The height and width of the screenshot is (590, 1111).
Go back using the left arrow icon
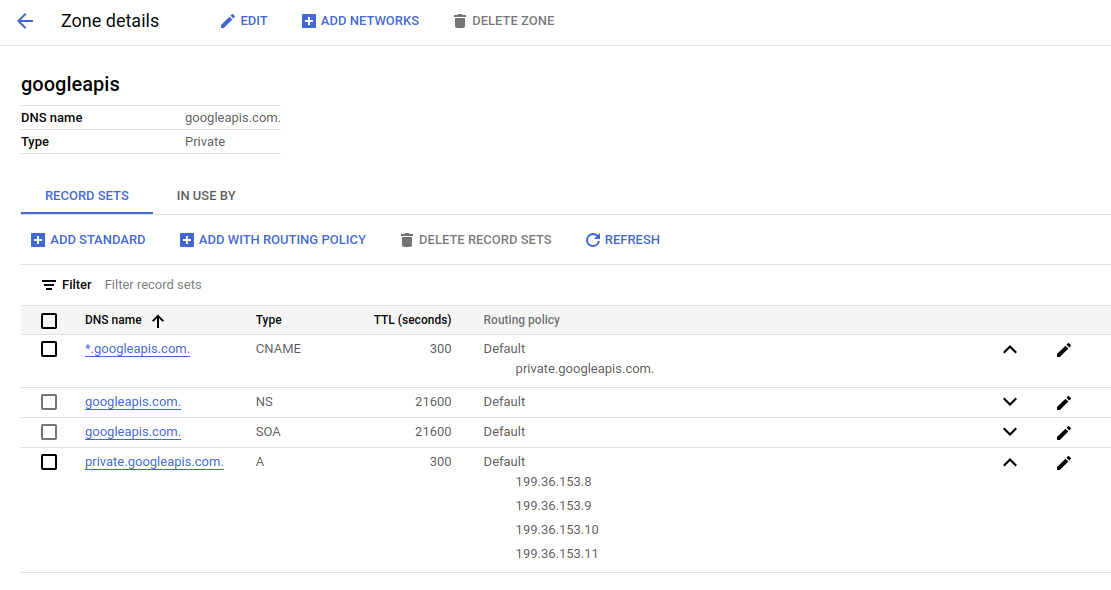pyautogui.click(x=25, y=21)
